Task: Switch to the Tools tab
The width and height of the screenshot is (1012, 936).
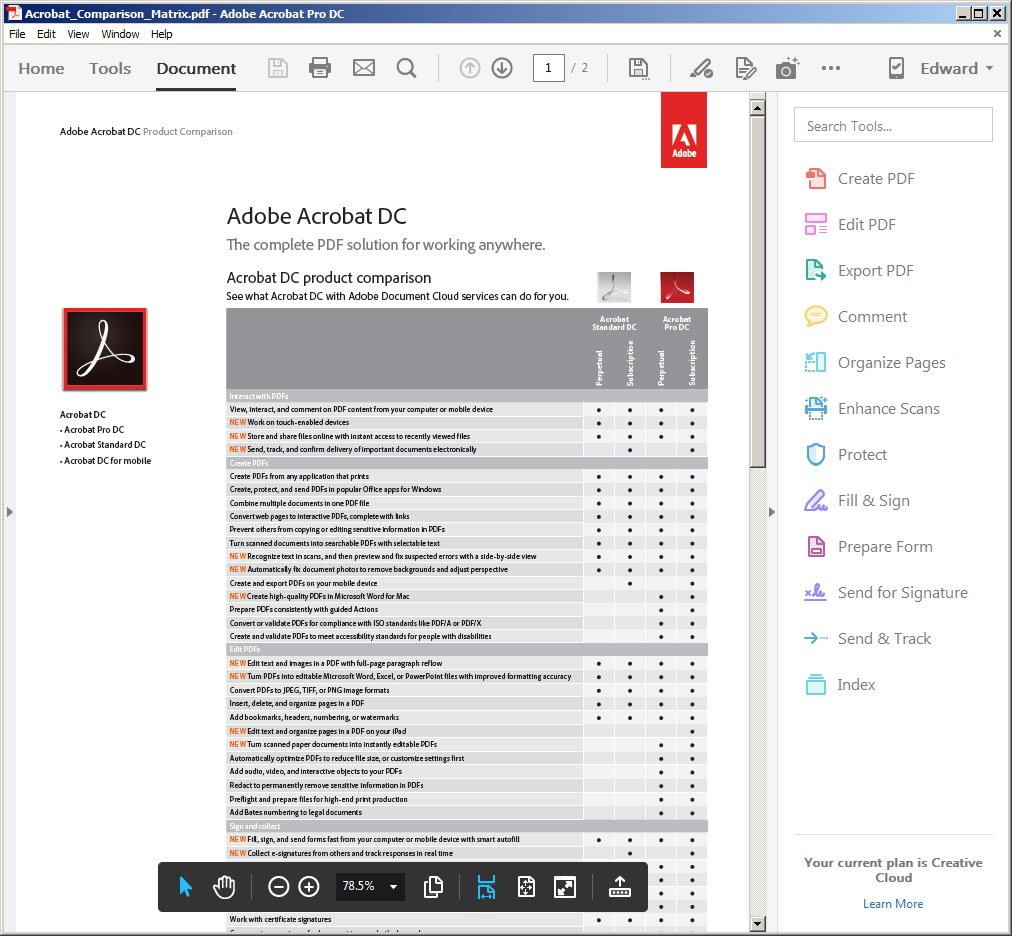Action: [110, 68]
